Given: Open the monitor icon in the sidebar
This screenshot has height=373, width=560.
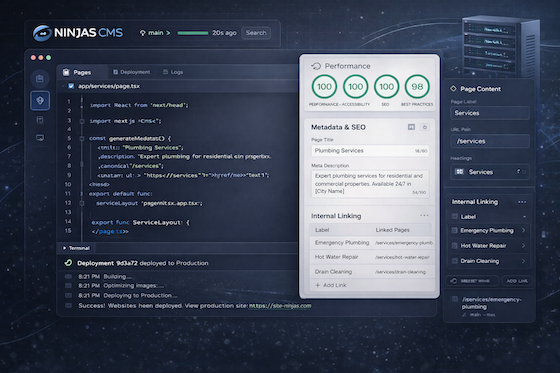Looking at the screenshot, I should click(40, 138).
